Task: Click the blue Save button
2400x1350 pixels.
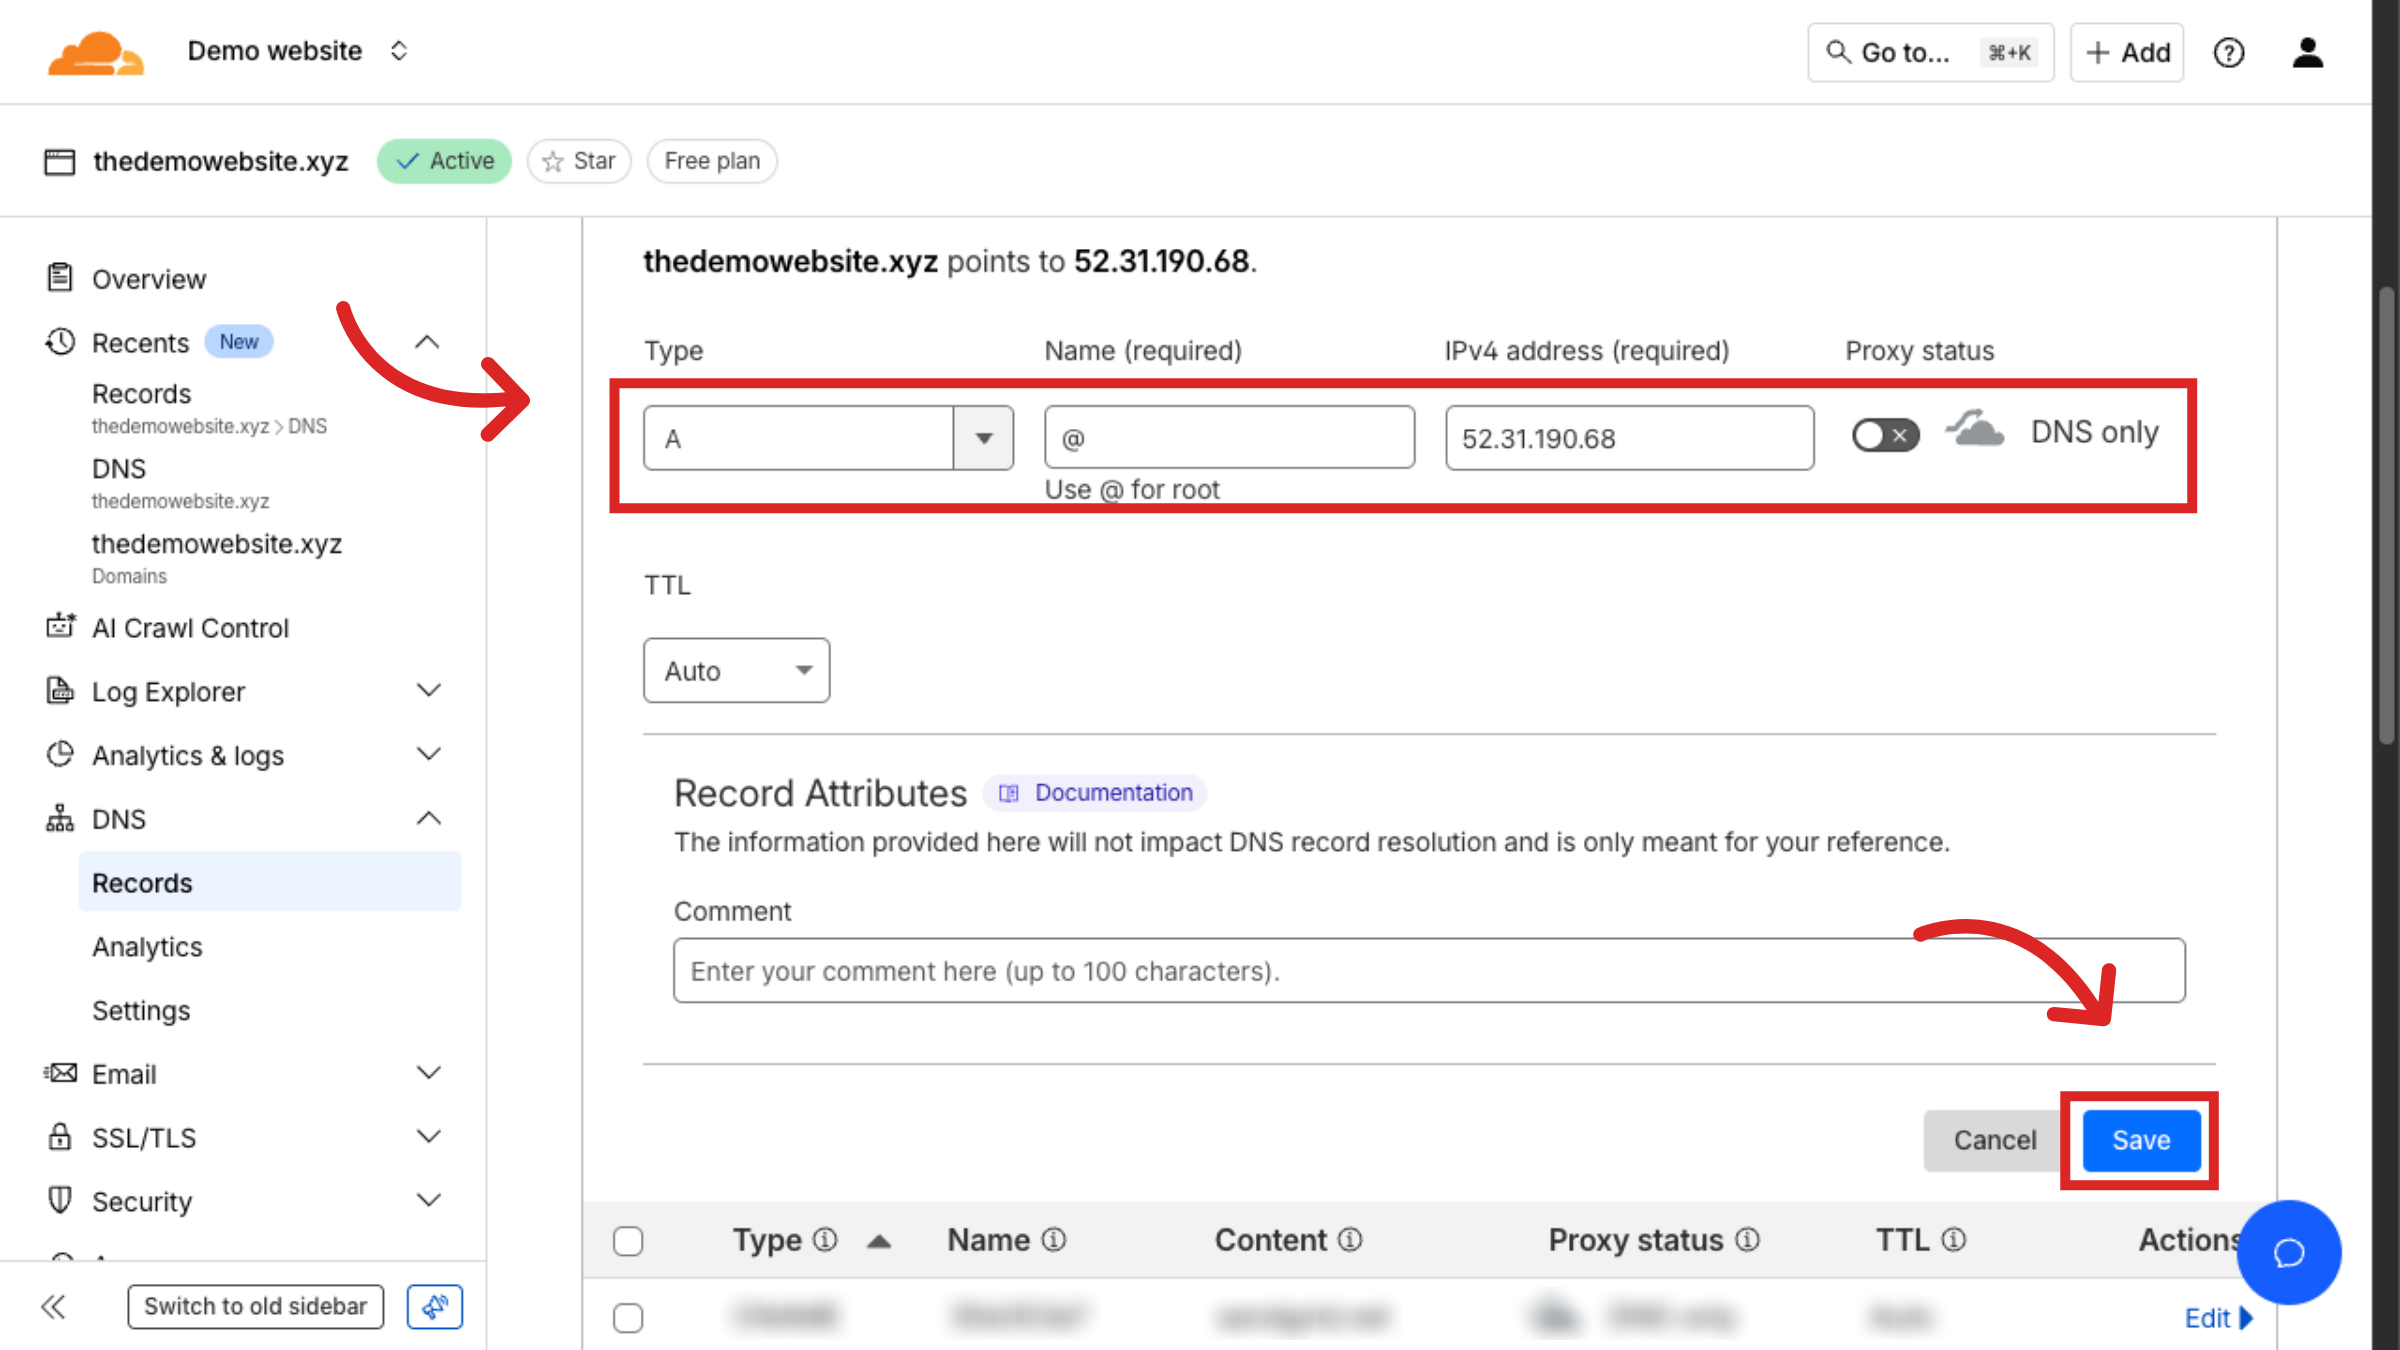Action: [2141, 1140]
